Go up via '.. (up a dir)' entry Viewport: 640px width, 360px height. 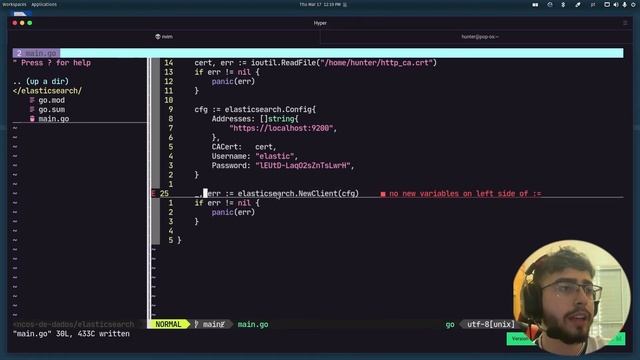[41, 81]
